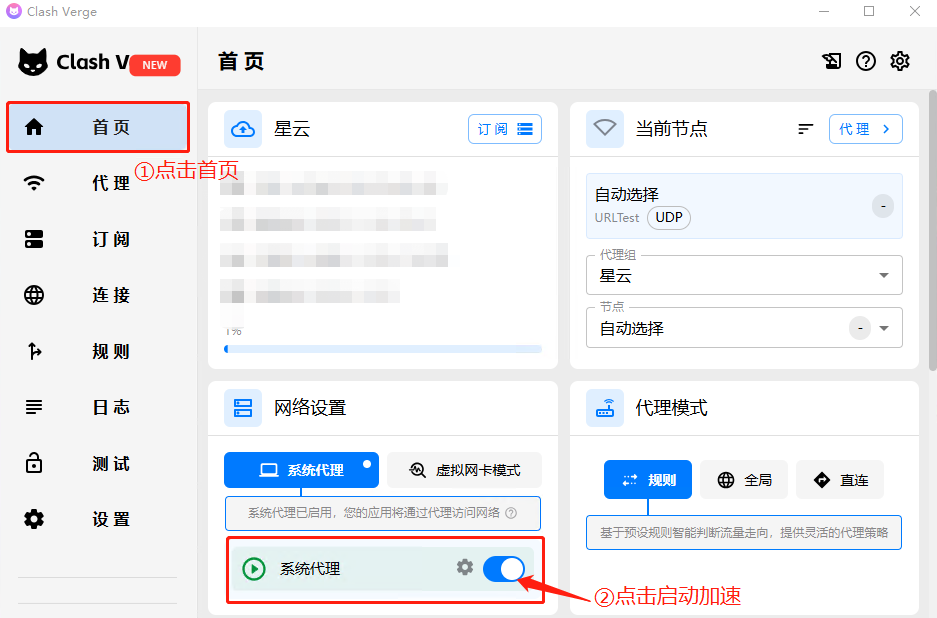Click the 代理 button with chevron

tap(865, 129)
